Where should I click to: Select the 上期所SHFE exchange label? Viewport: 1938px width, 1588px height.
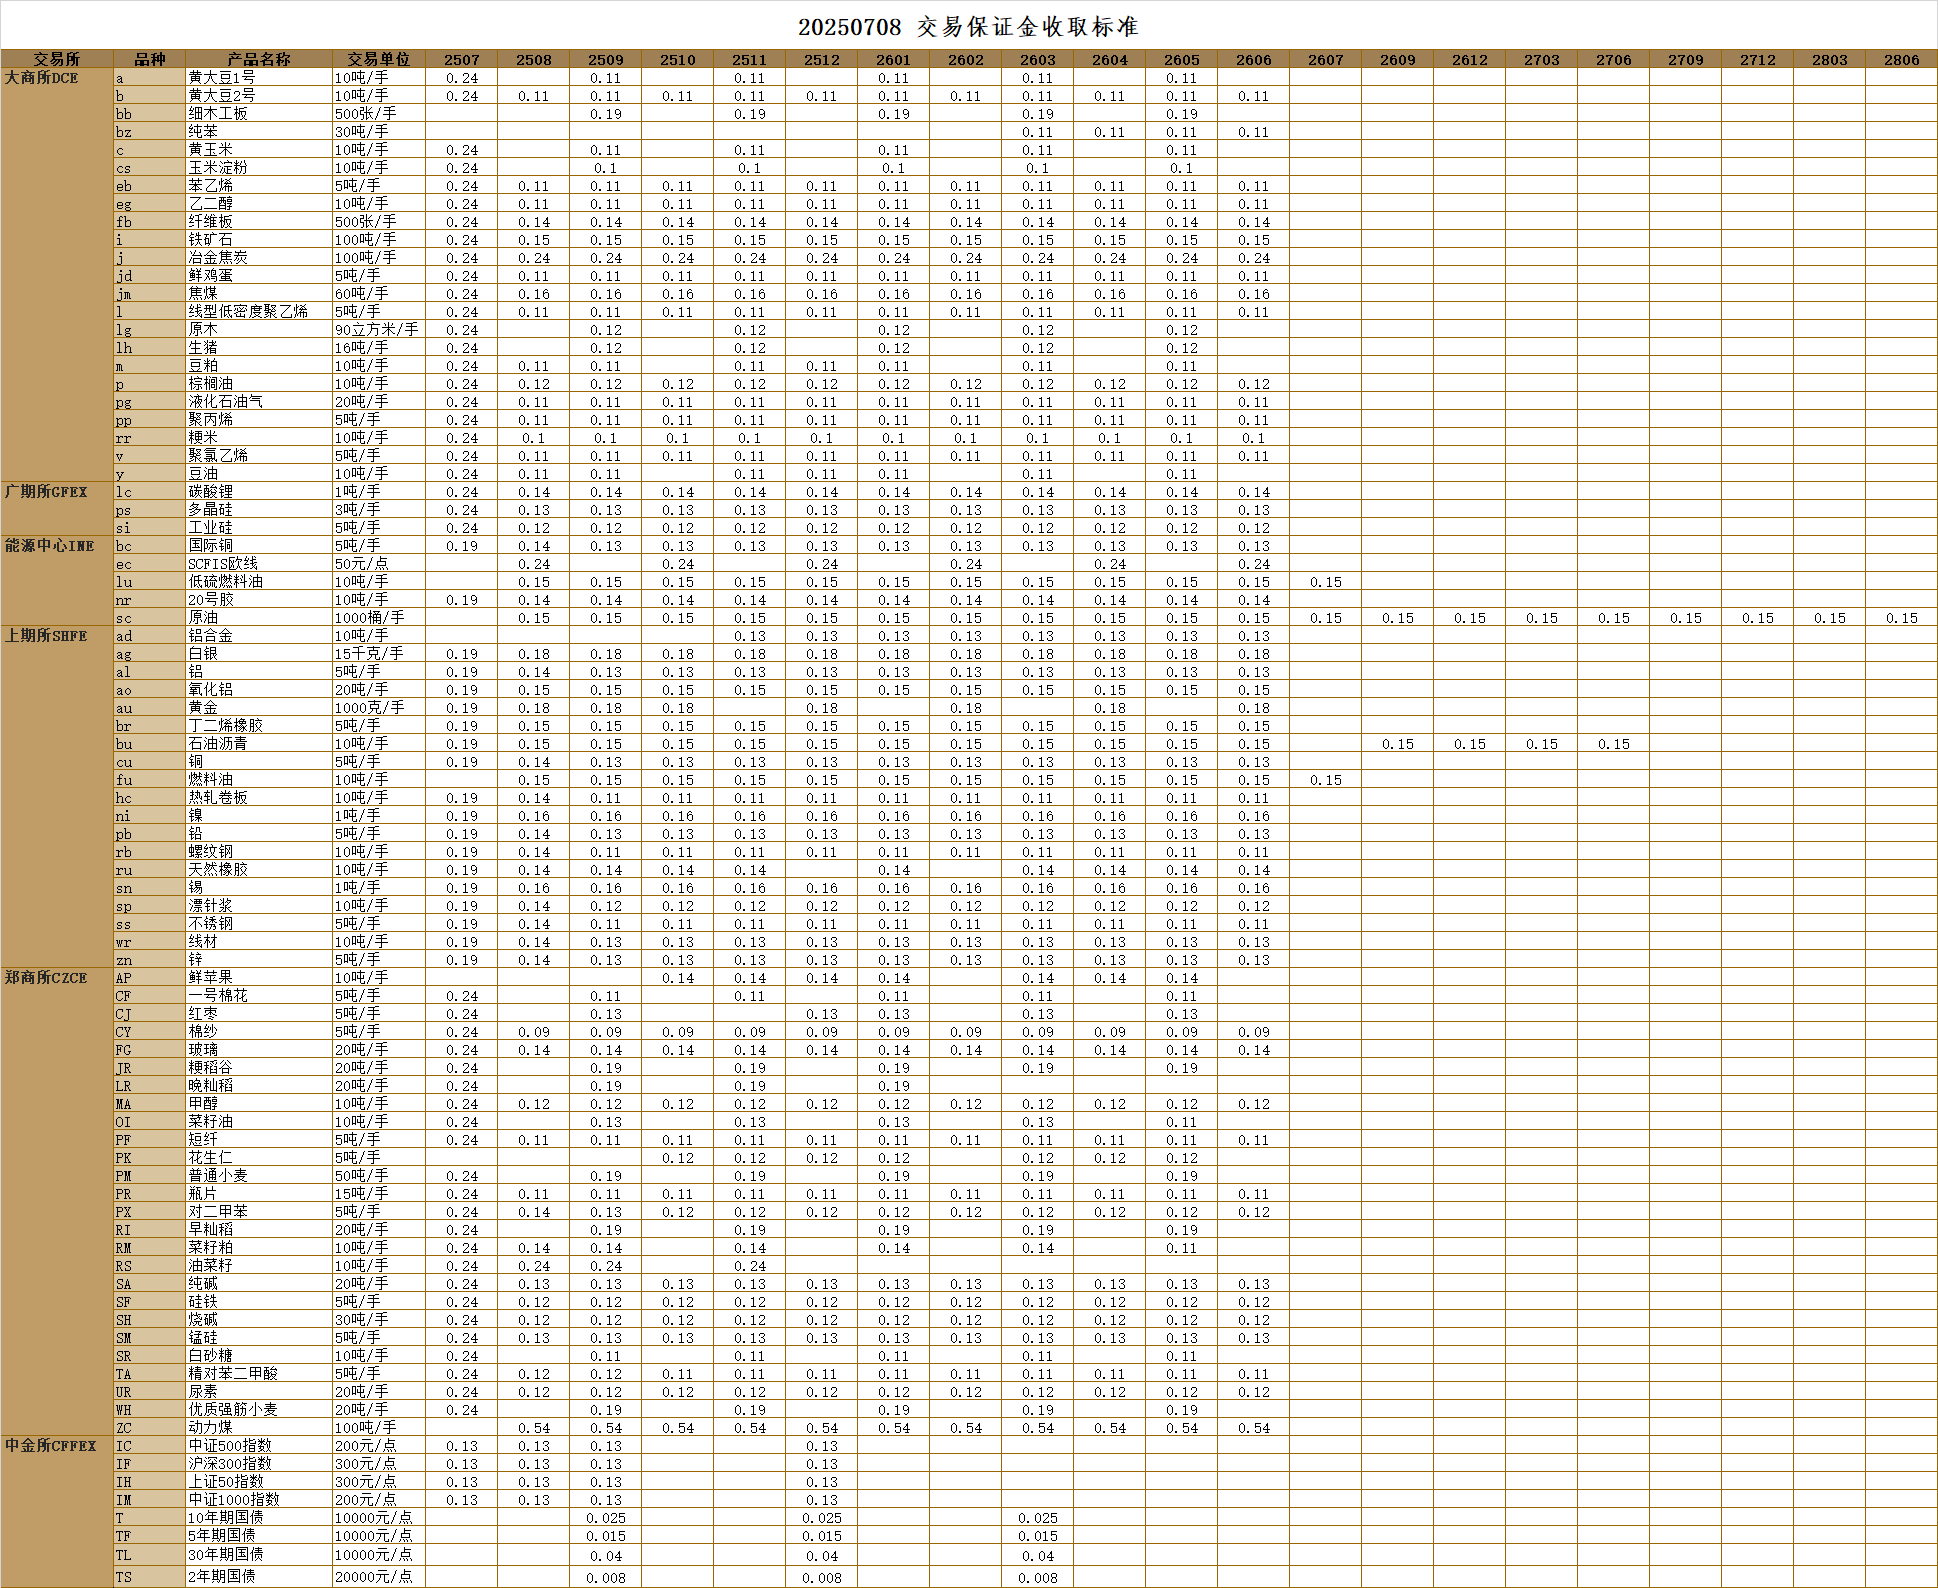point(46,636)
